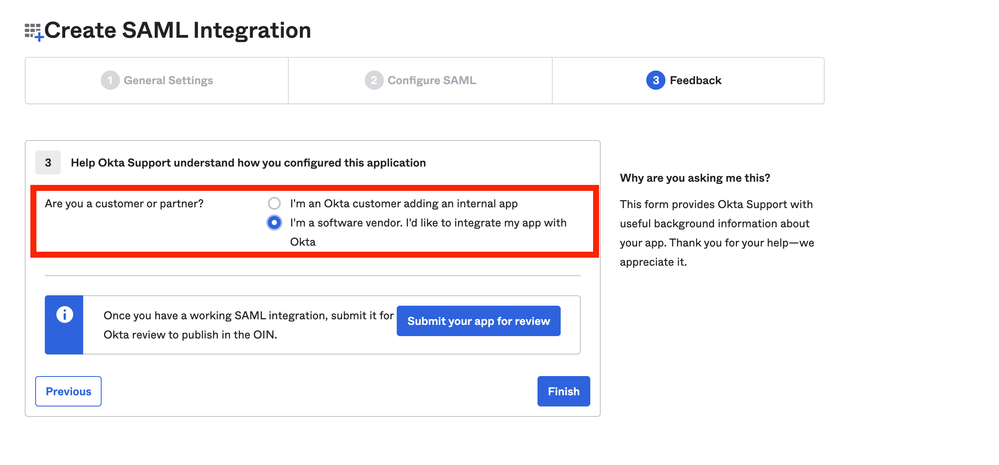Click the step 1 number circle
999x465 pixels.
point(110,80)
